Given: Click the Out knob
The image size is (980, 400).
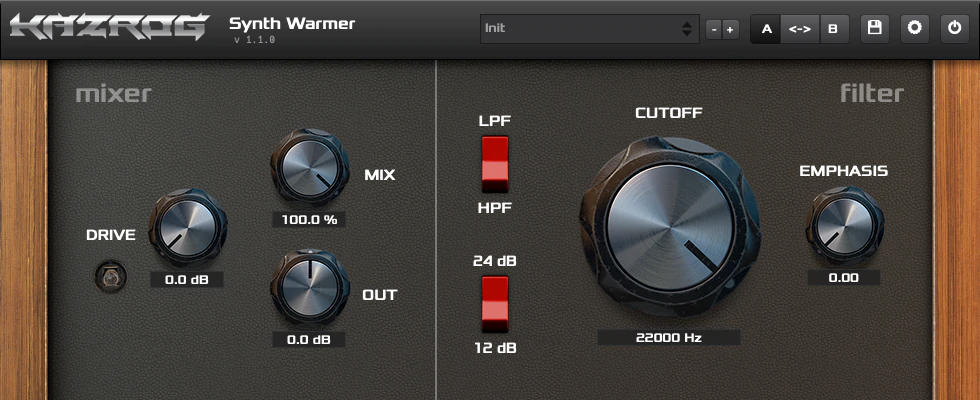Looking at the screenshot, I should (x=310, y=288).
